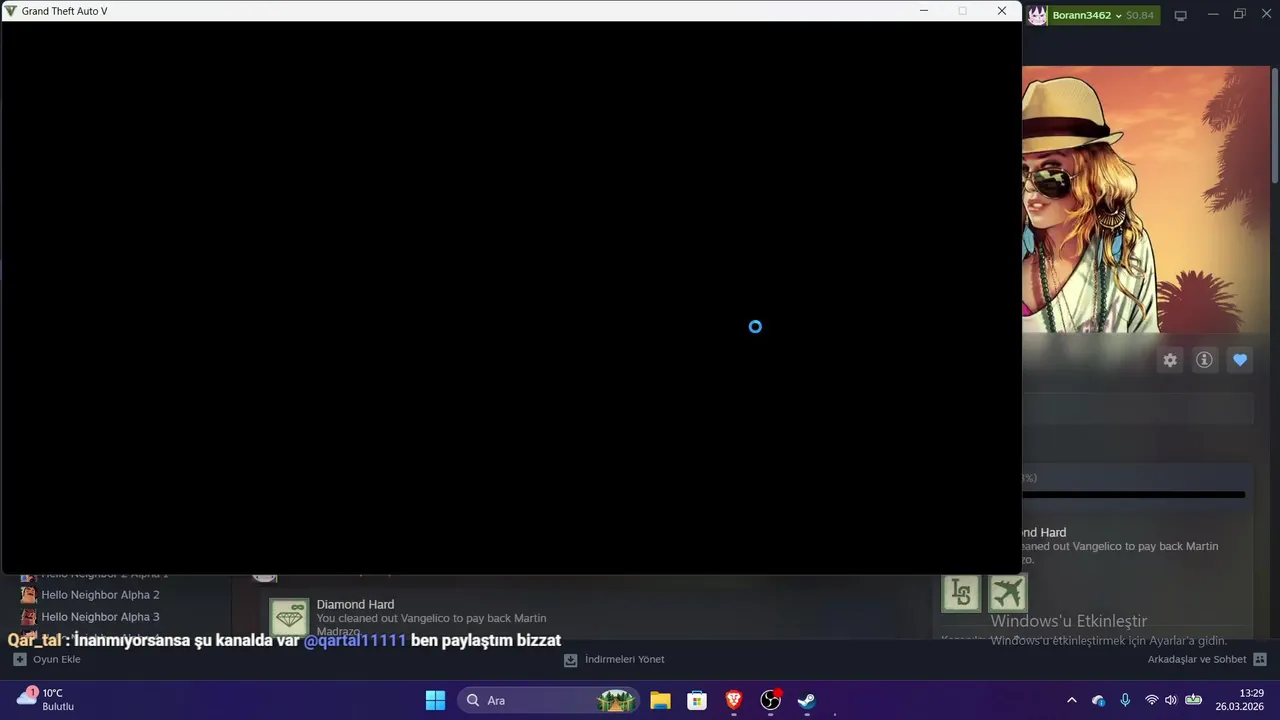
Task: Select Hello Neighbor Alpha 2 in library
Action: coord(100,595)
